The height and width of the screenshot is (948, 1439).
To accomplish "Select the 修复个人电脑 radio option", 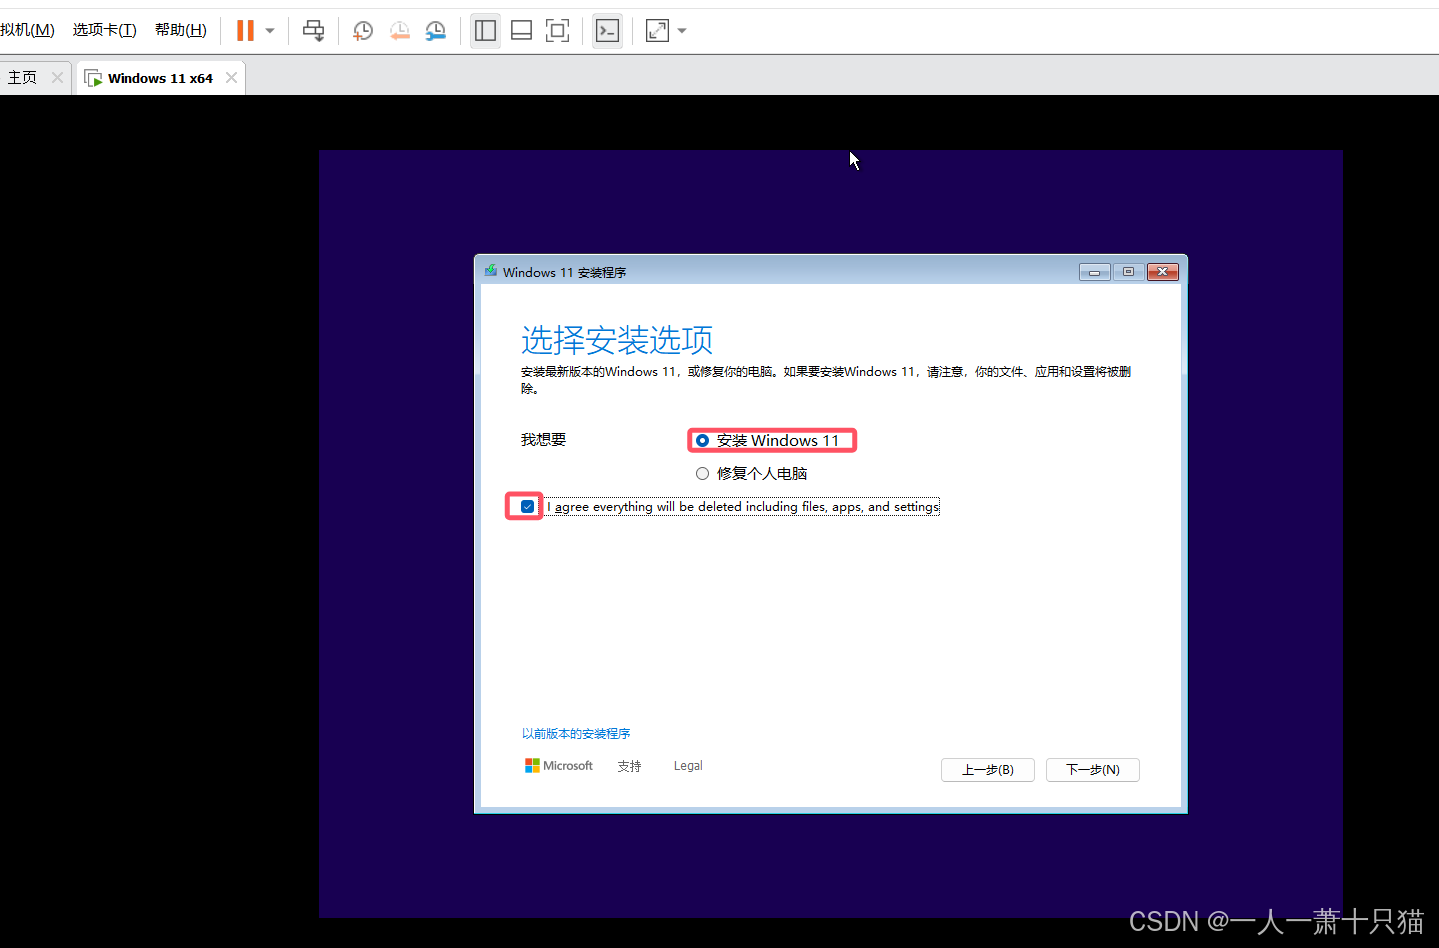I will click(702, 474).
